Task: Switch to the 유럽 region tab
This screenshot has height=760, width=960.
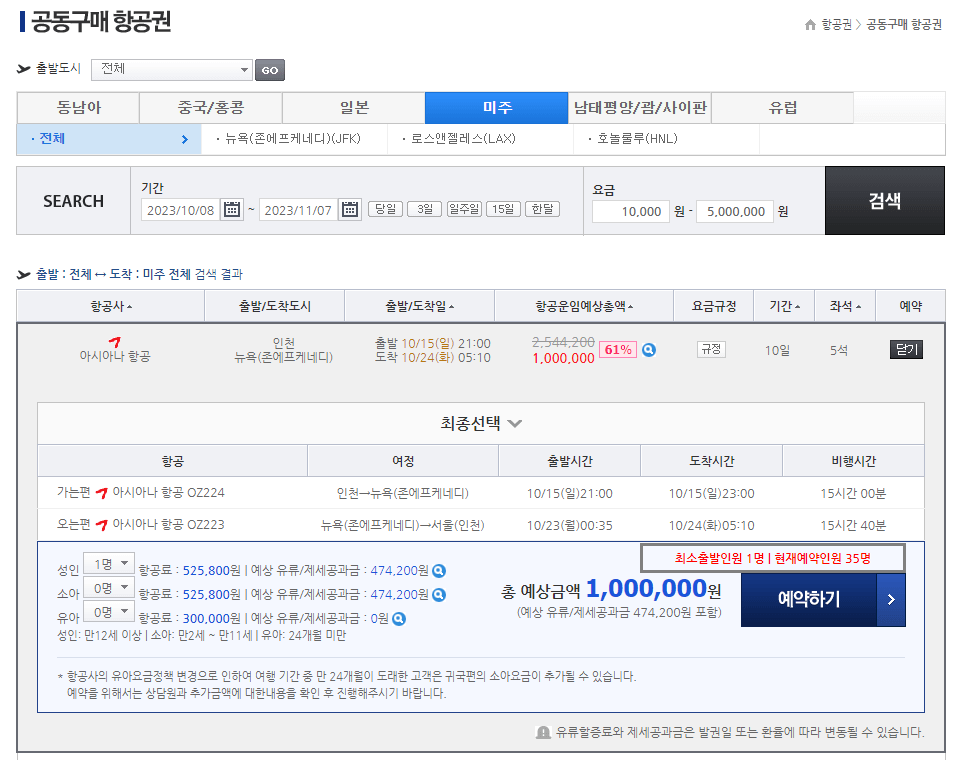Action: [x=782, y=107]
